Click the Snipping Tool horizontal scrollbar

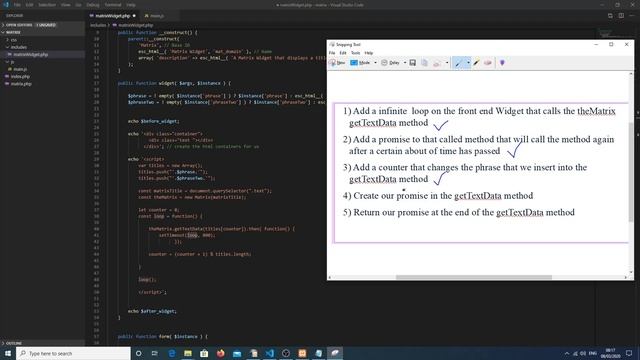[473, 277]
